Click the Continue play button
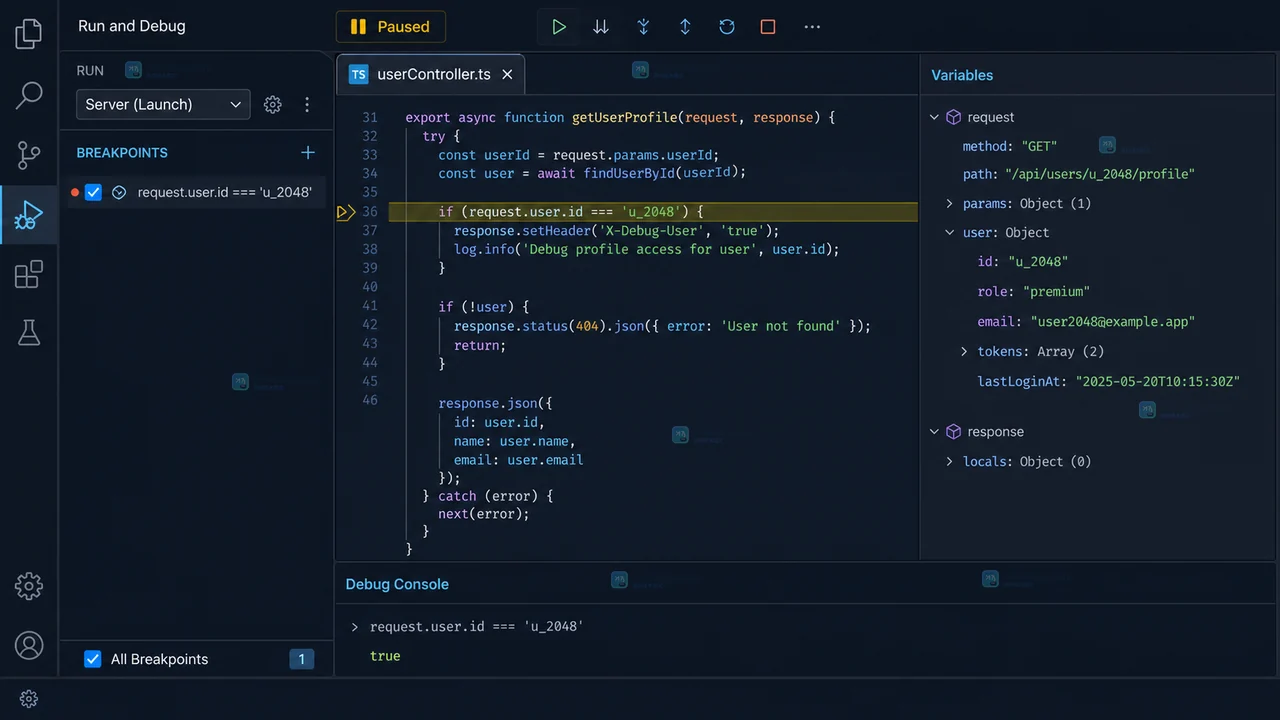1280x720 pixels. pyautogui.click(x=559, y=27)
